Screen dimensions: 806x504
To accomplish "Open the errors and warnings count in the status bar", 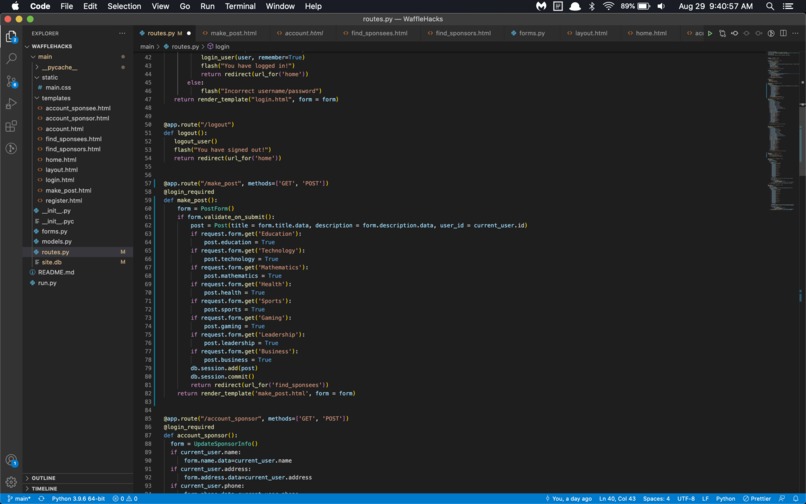I will click(x=125, y=499).
